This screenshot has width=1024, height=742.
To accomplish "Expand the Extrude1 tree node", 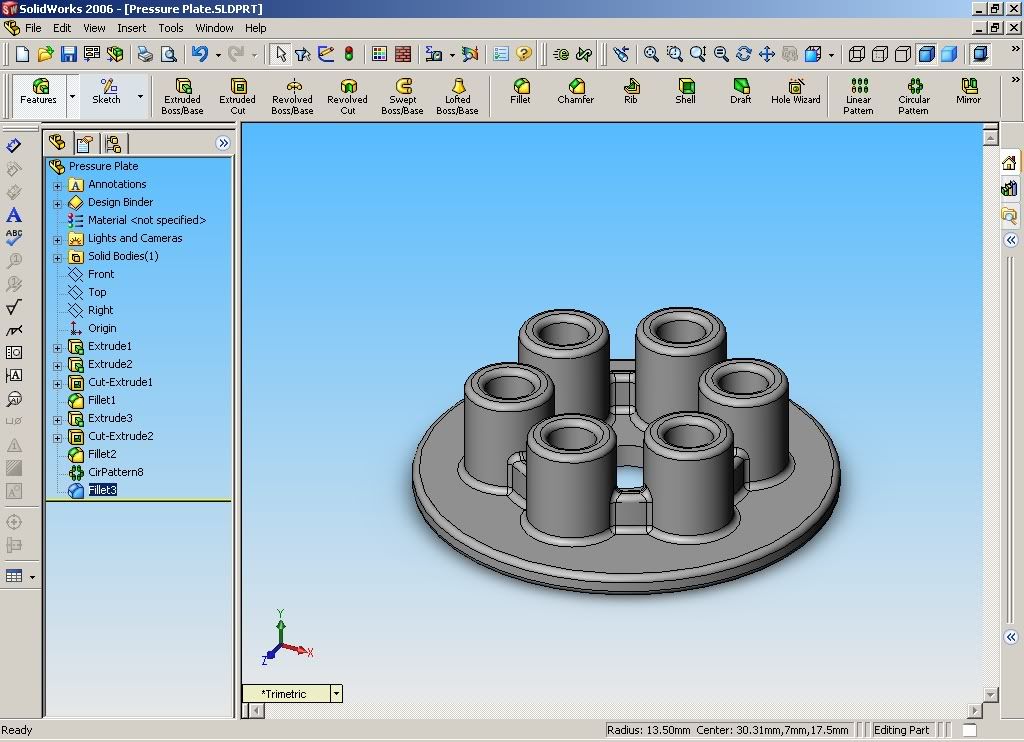I will point(57,347).
